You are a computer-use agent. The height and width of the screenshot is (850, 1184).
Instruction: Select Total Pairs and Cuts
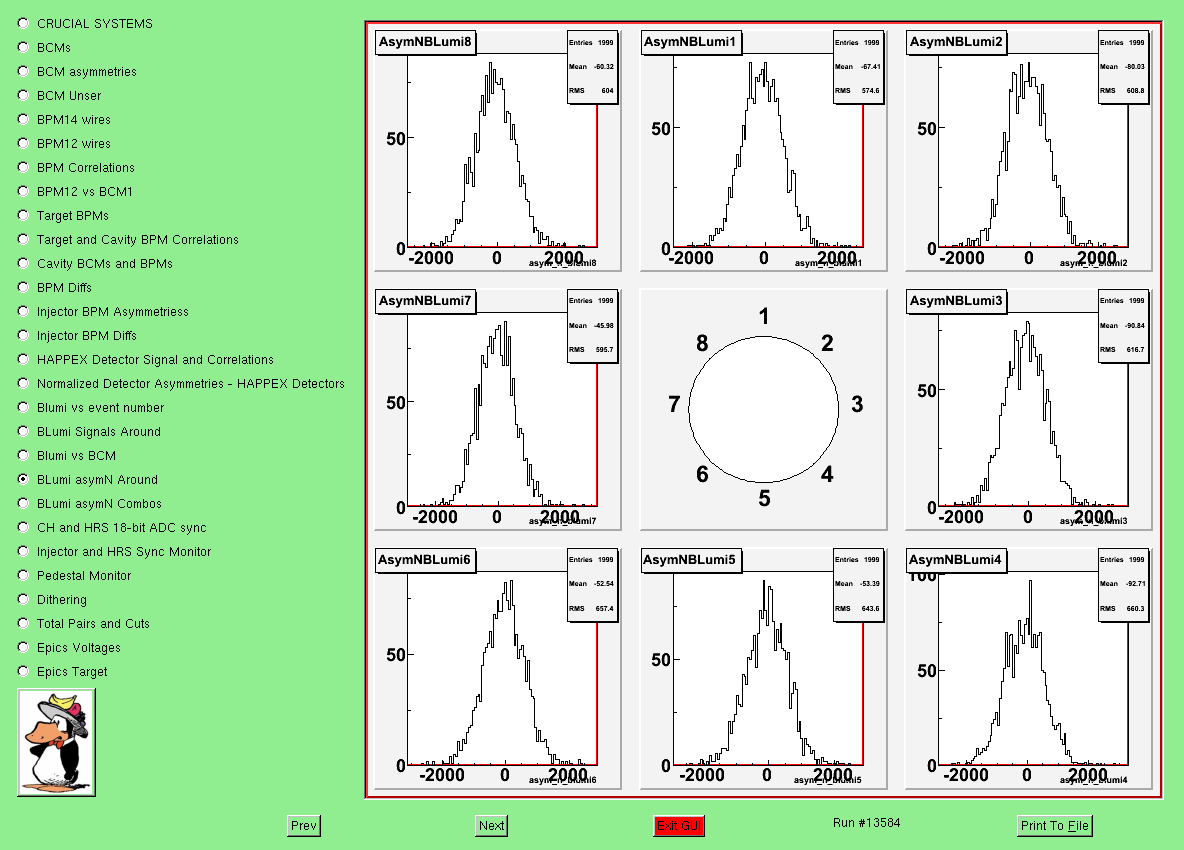pyautogui.click(x=23, y=624)
